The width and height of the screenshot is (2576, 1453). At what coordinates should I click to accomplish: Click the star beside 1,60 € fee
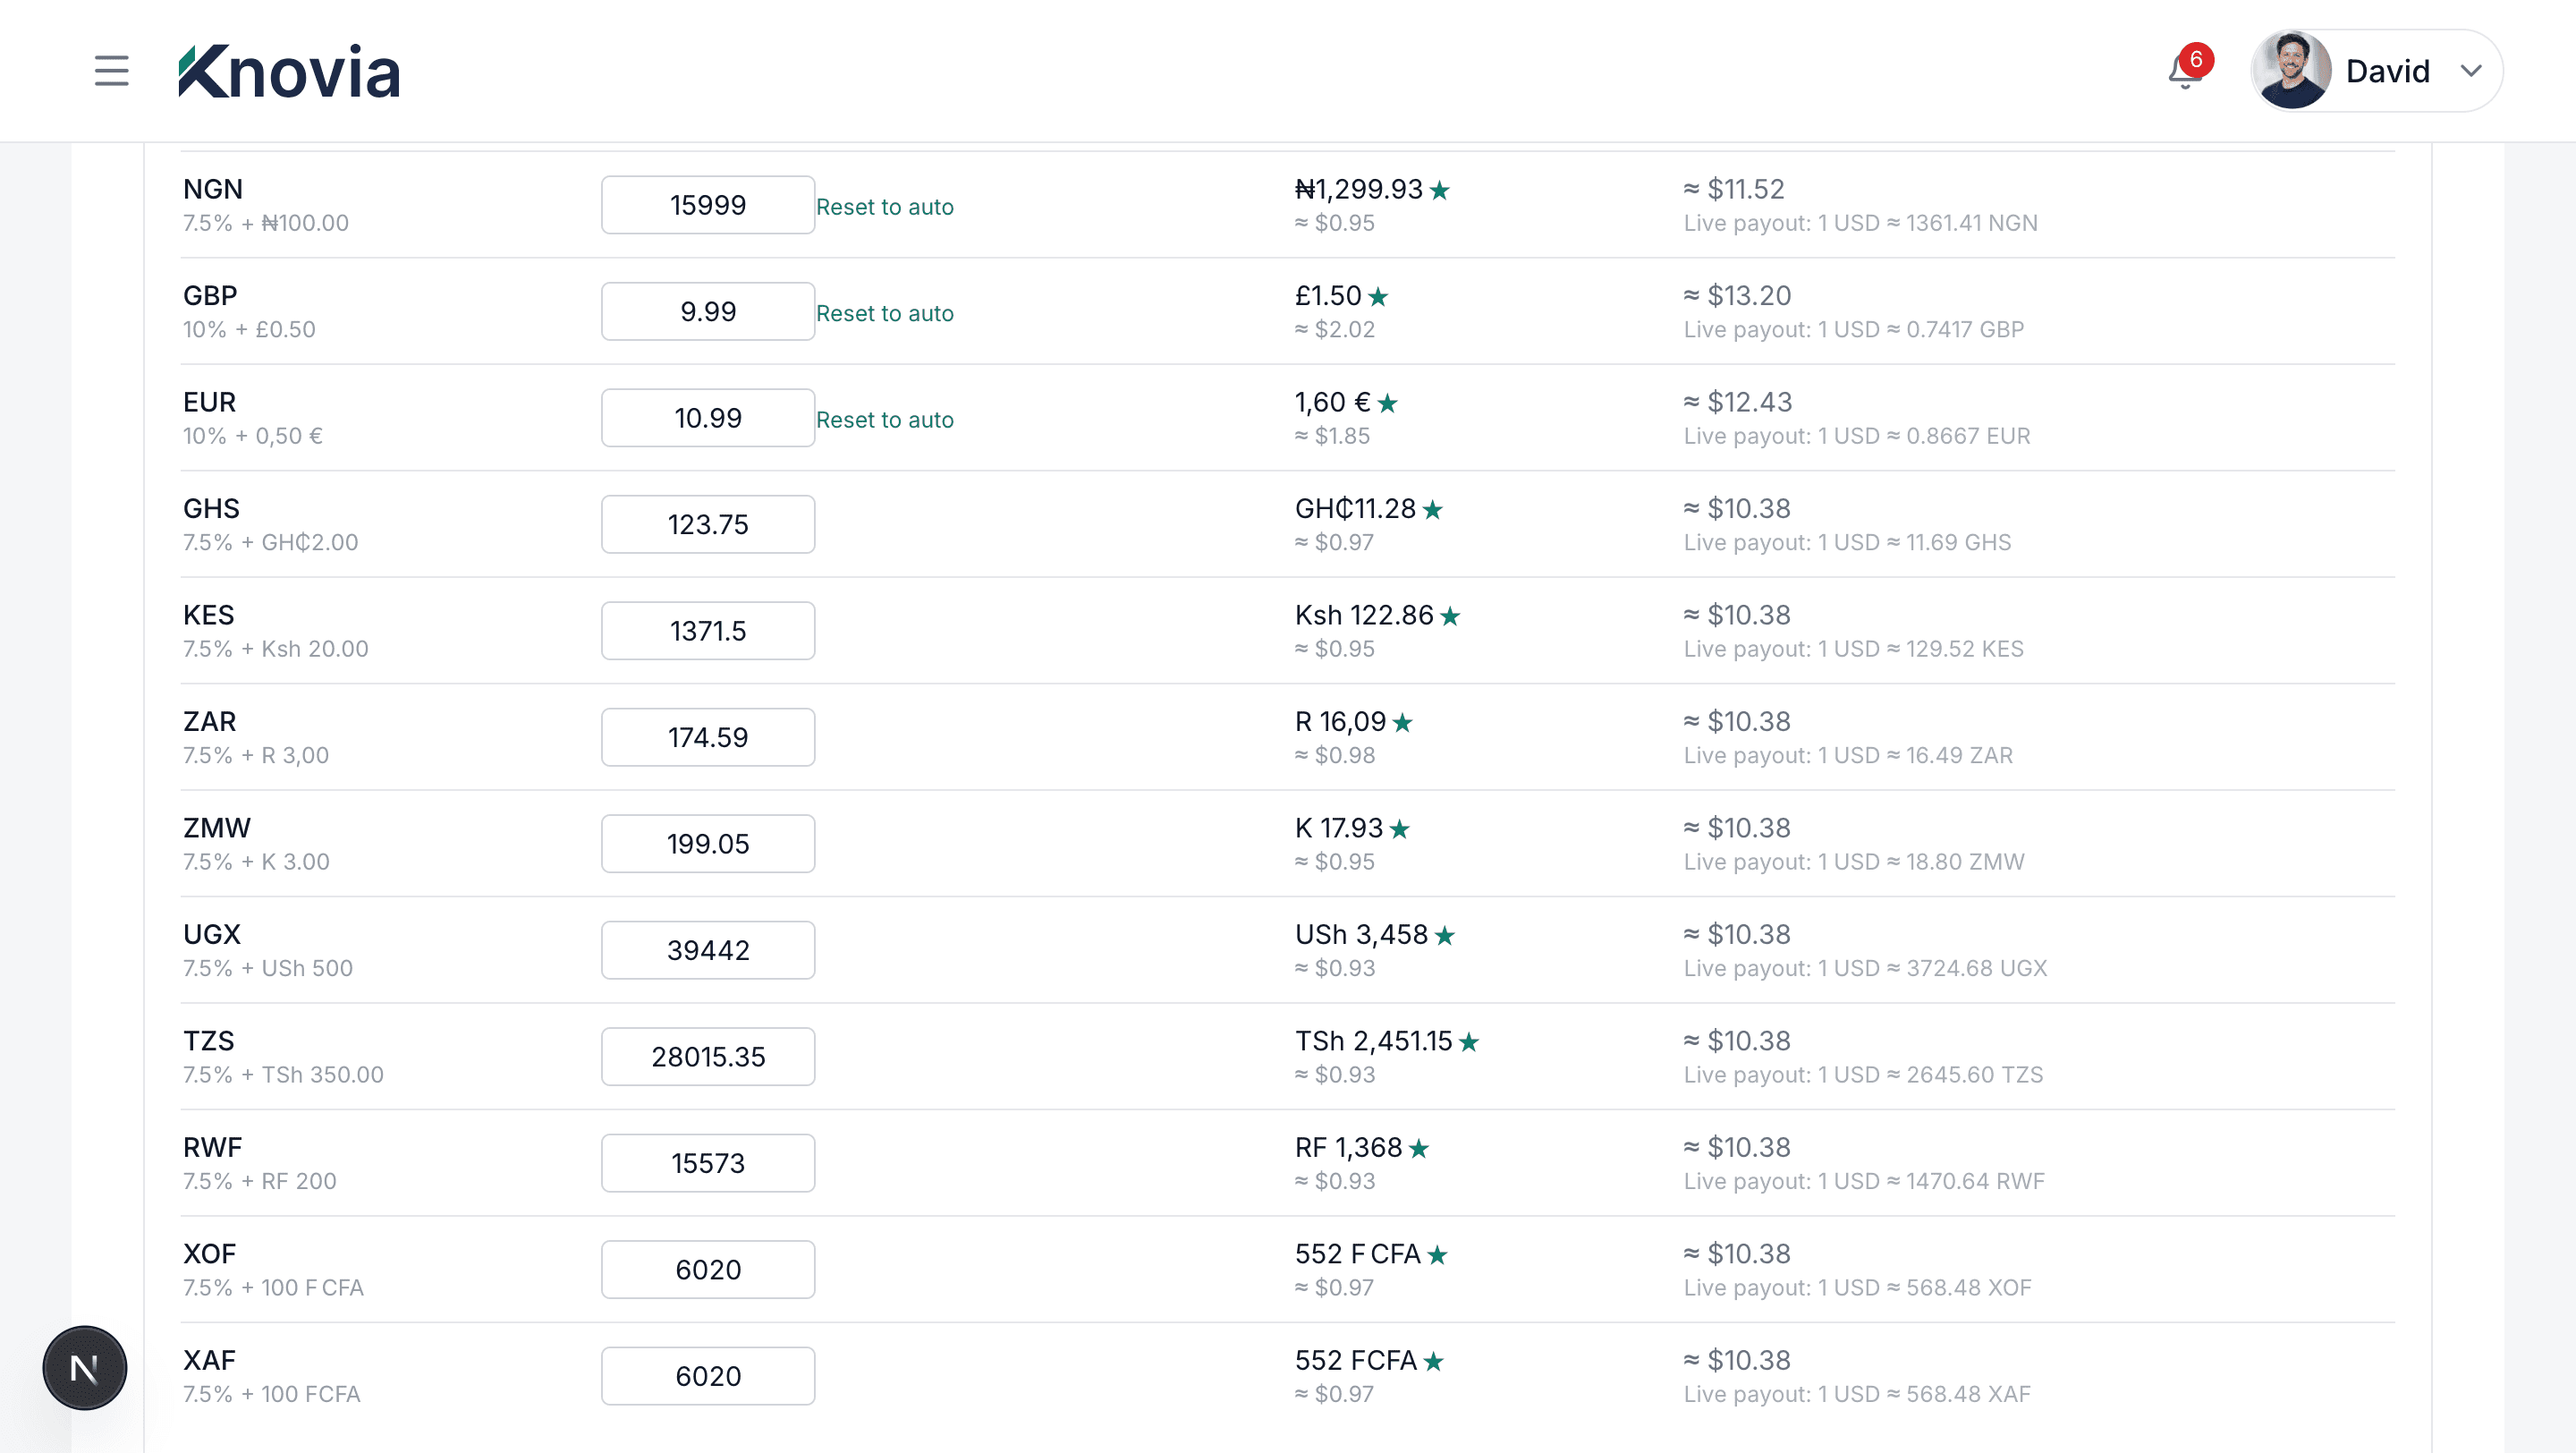tap(1387, 403)
